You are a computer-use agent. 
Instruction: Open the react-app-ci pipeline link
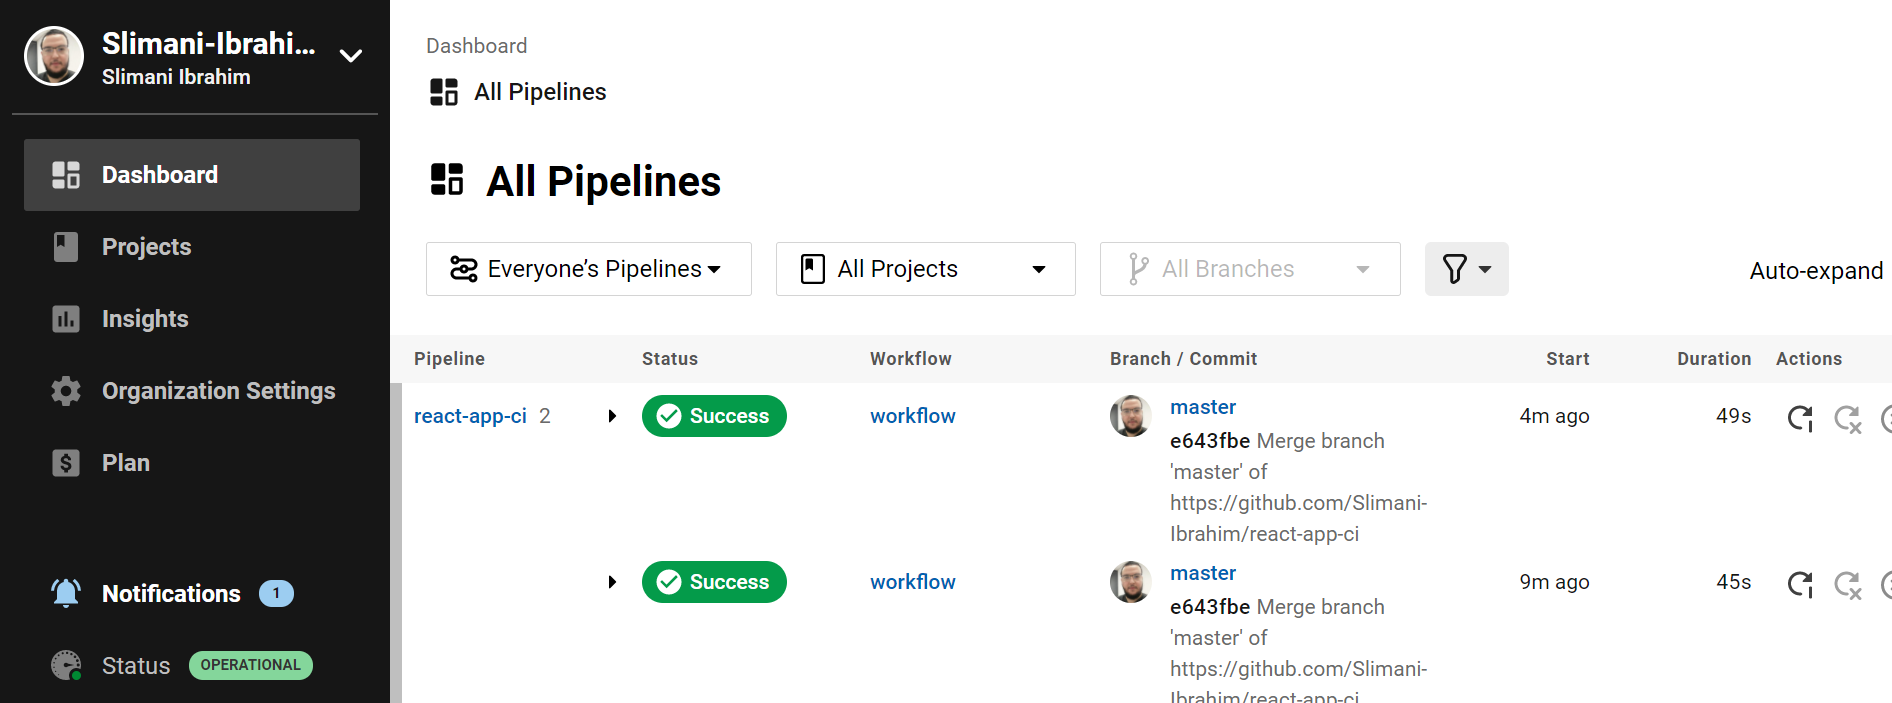pyautogui.click(x=470, y=416)
